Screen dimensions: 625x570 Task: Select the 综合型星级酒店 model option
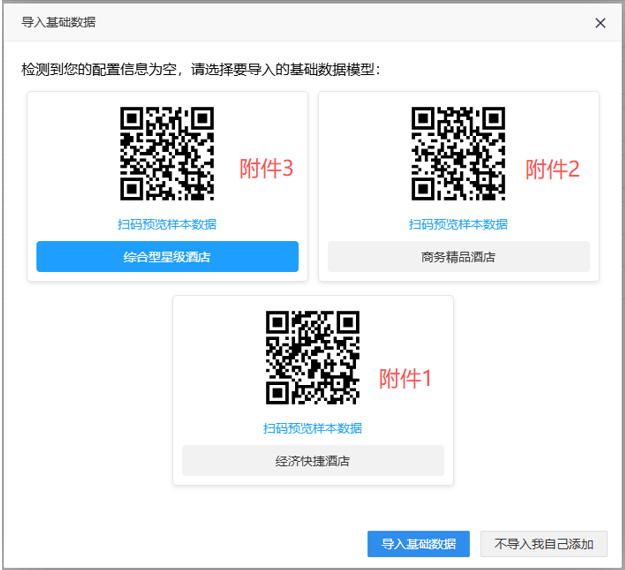tap(167, 257)
